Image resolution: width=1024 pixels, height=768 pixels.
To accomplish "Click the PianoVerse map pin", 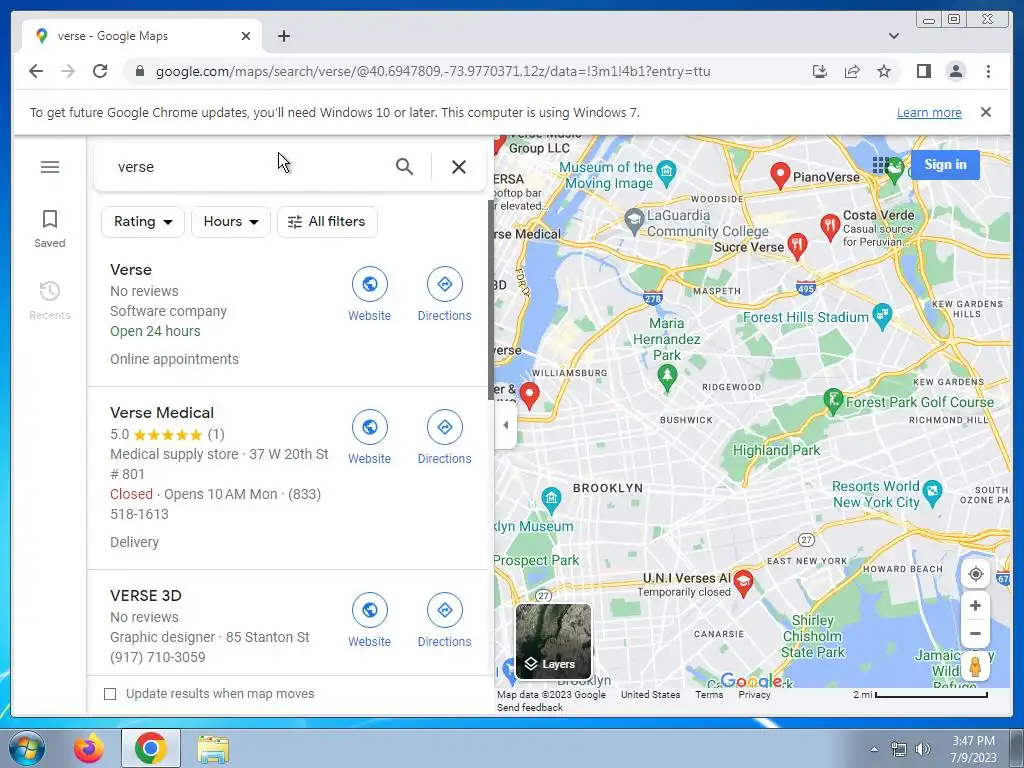I will (780, 175).
